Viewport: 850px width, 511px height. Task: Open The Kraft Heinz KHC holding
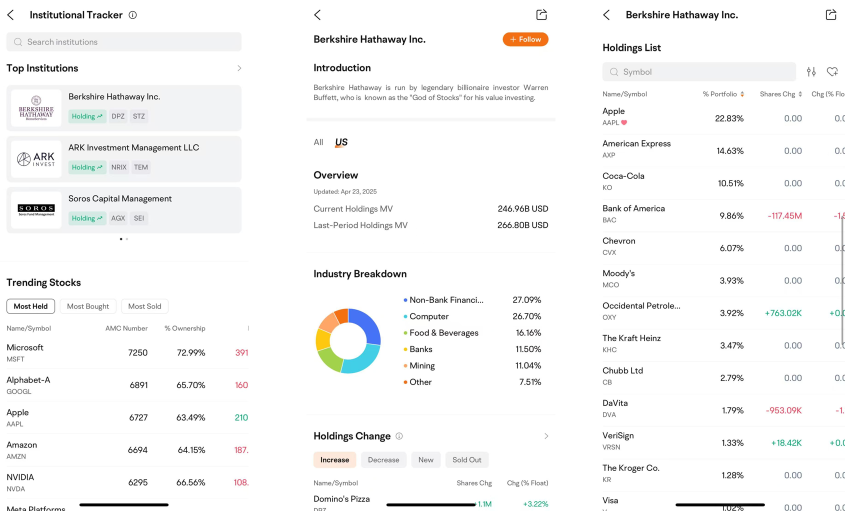pyautogui.click(x=723, y=346)
